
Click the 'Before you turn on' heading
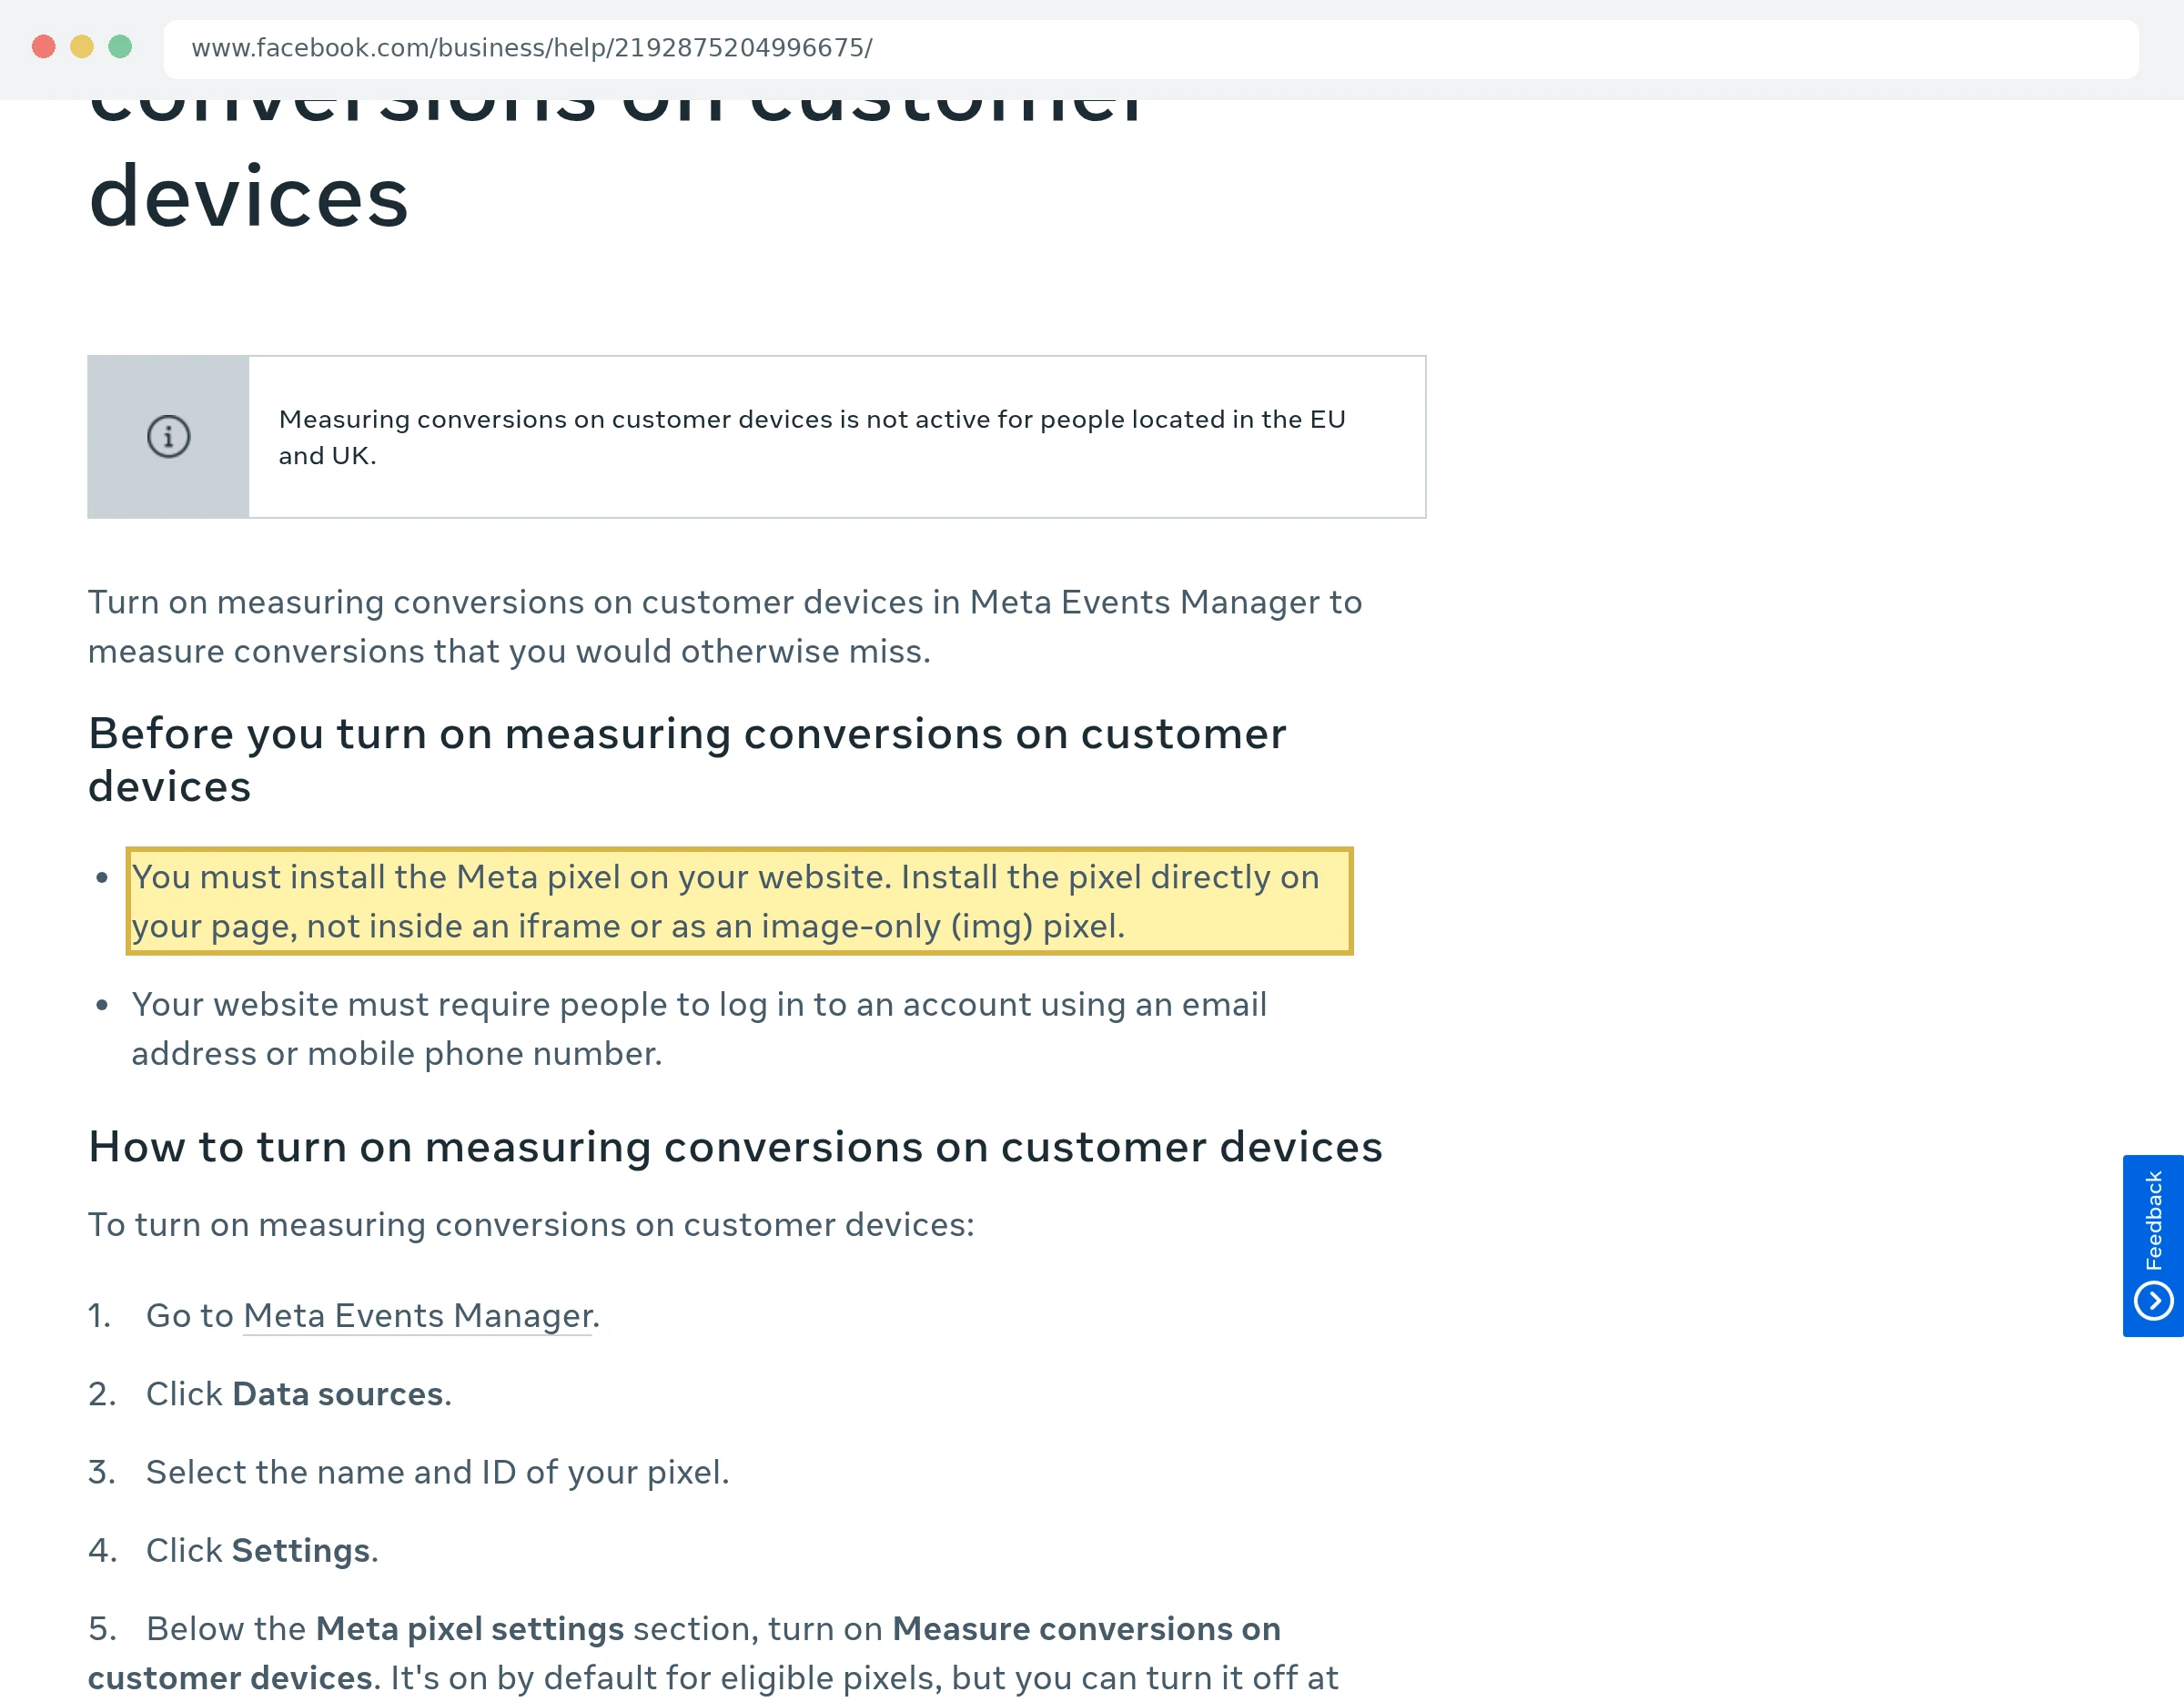(x=687, y=760)
